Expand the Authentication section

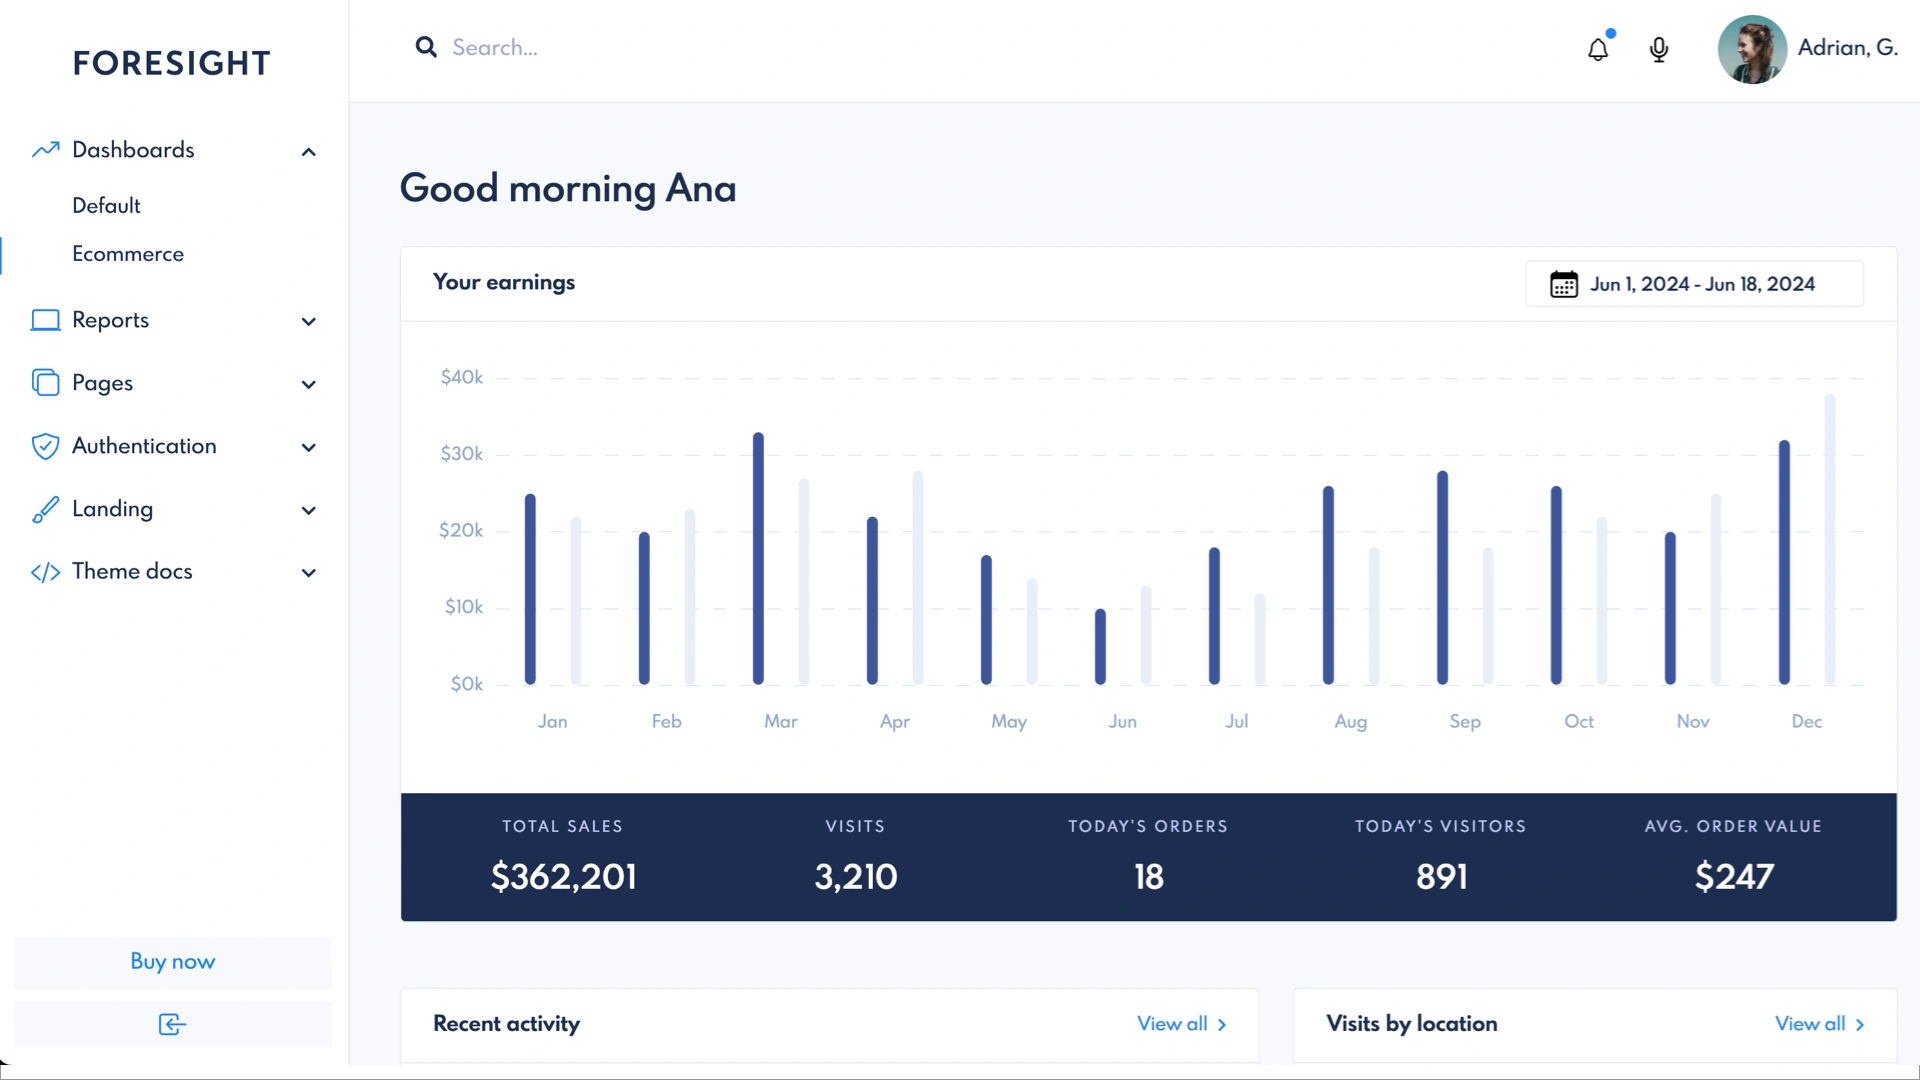coord(309,448)
